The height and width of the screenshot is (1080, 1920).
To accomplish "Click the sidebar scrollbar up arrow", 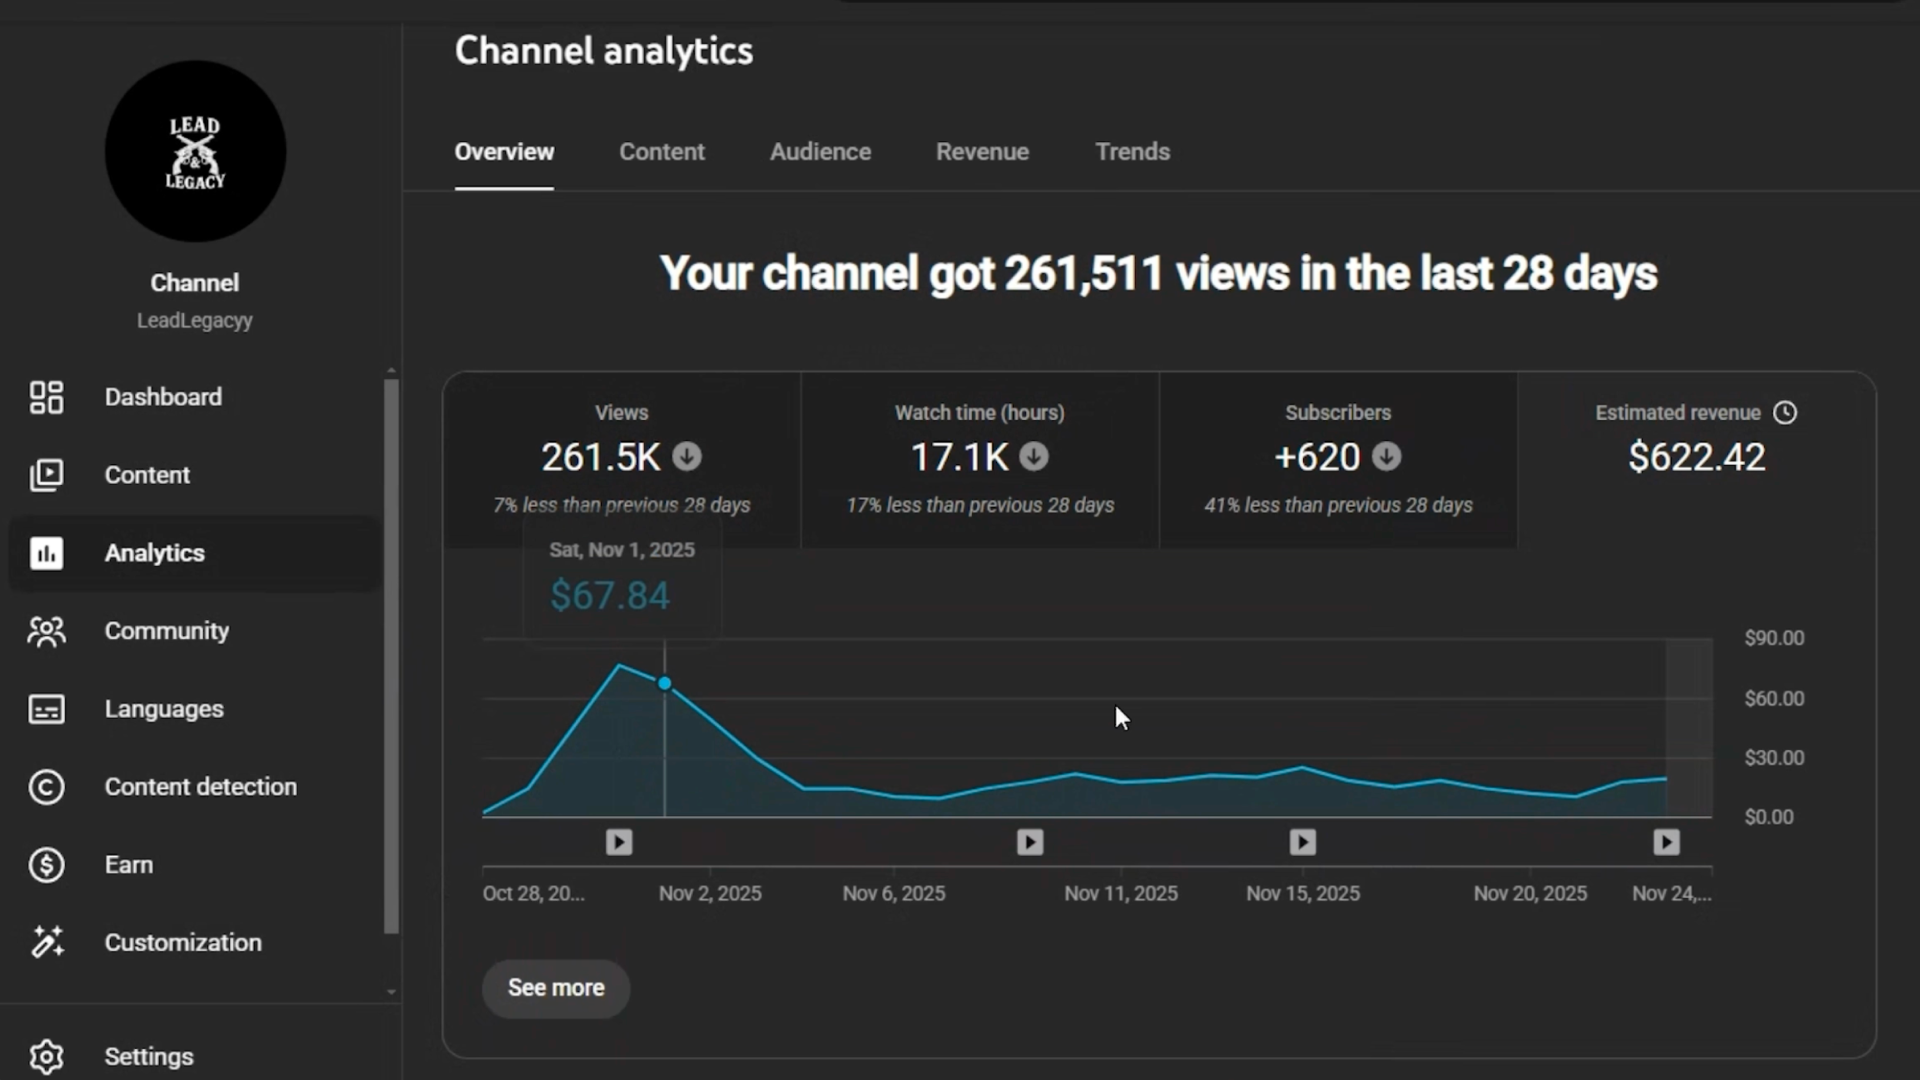I will click(391, 371).
